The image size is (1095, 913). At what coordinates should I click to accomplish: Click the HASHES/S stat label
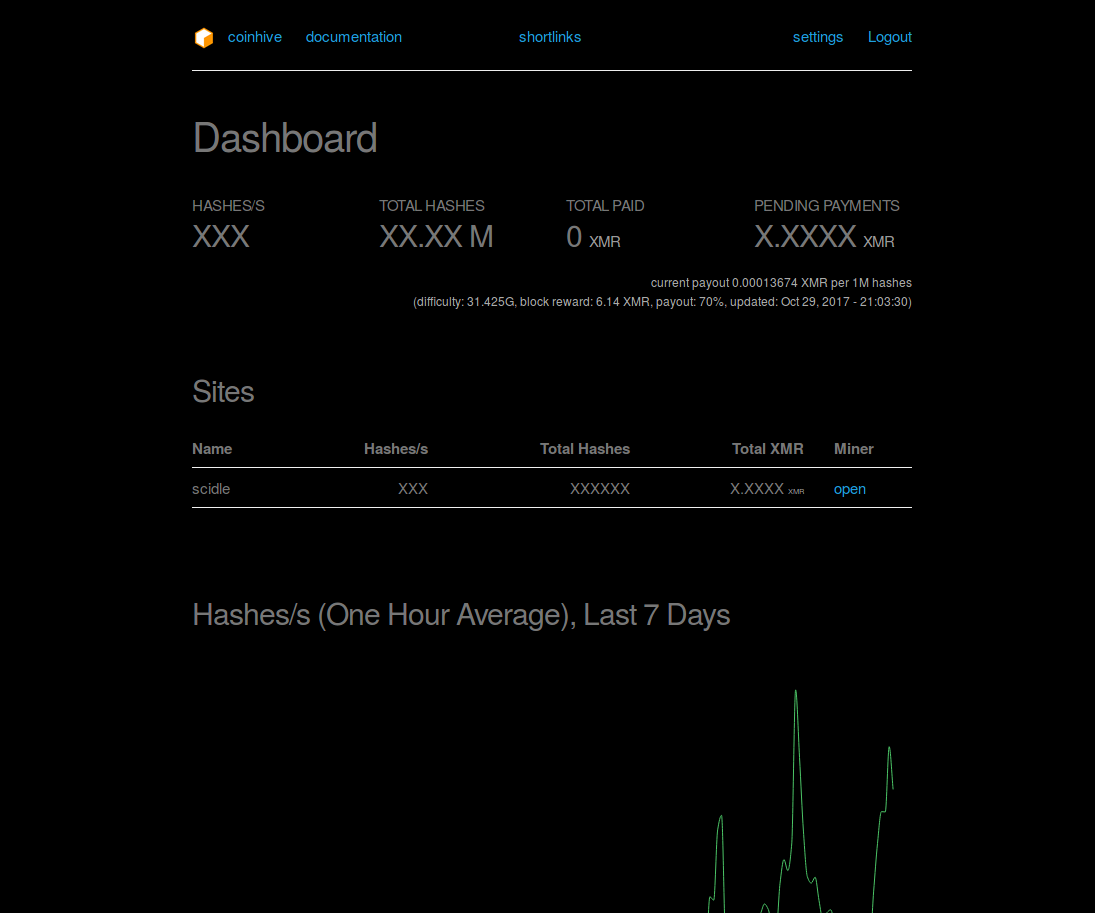(x=228, y=206)
